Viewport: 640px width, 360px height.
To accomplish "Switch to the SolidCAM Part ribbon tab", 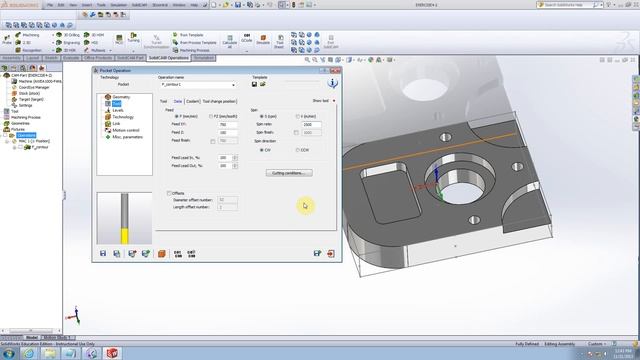I will (130, 58).
